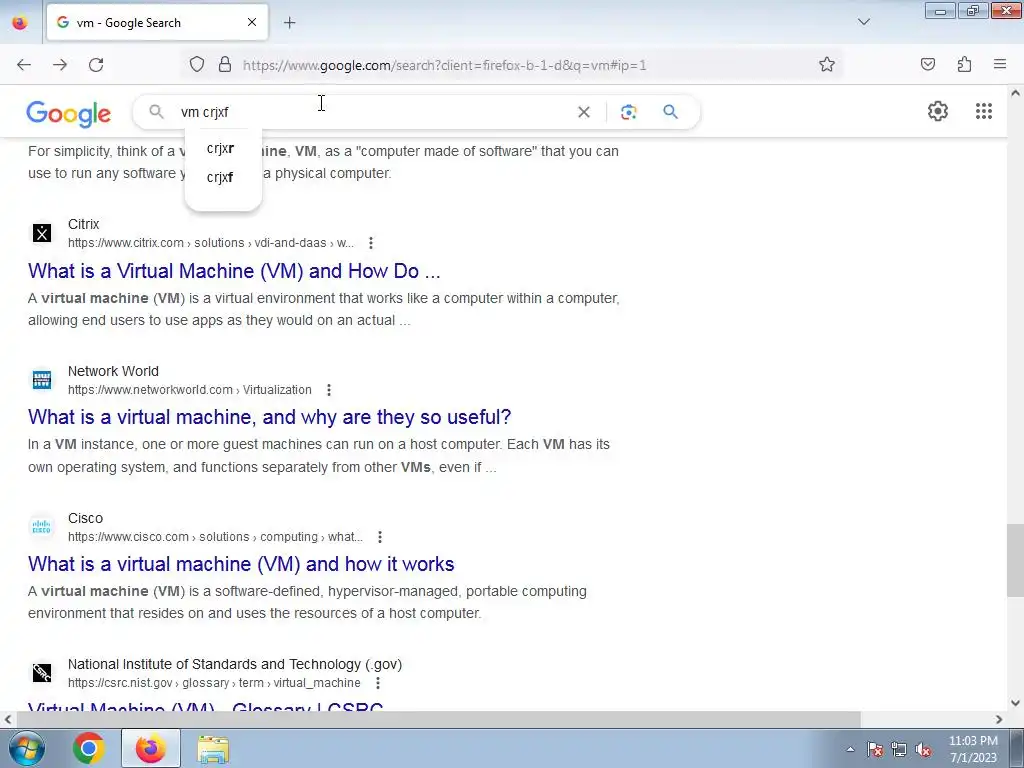Save page to Pocket
The image size is (1024, 768).
point(928,65)
